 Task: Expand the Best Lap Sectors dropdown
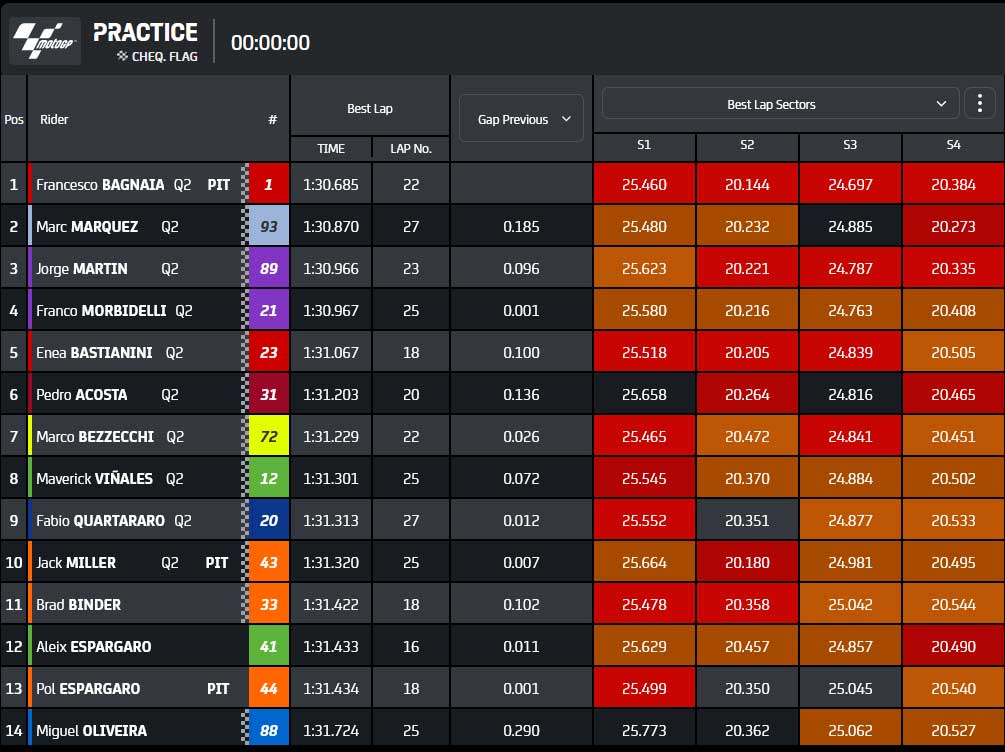coord(780,103)
